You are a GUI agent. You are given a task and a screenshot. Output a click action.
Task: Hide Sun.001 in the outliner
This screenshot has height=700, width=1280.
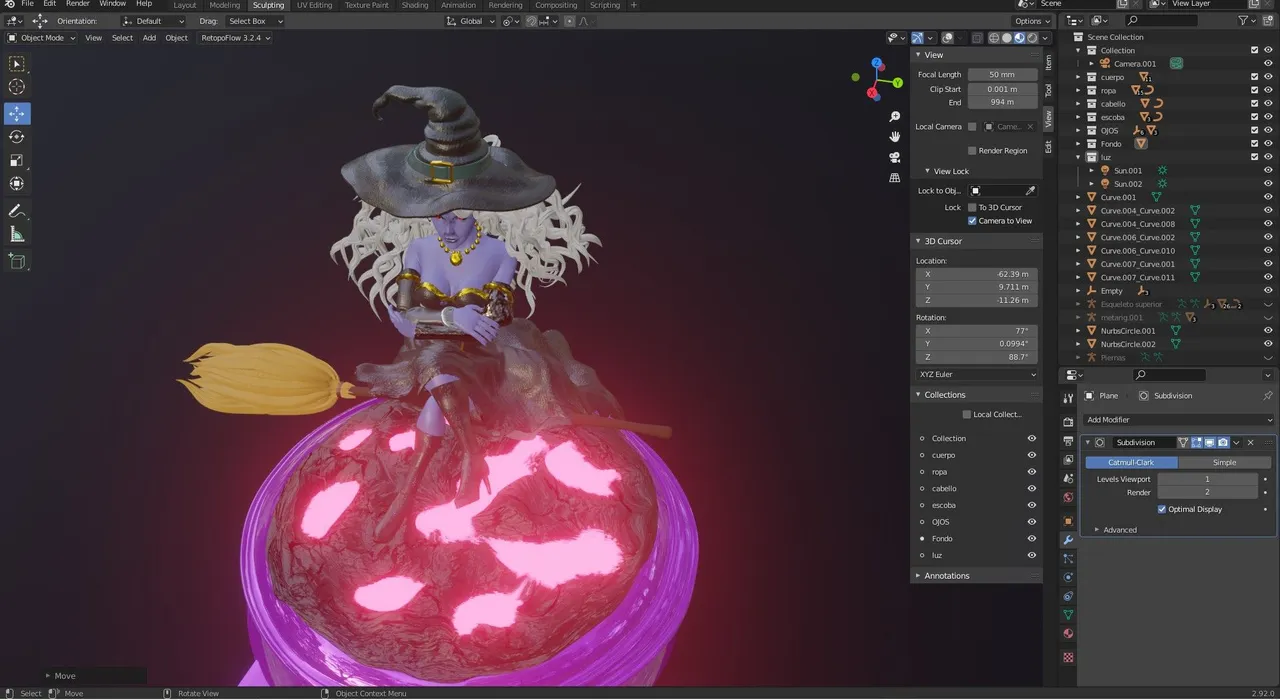[x=1268, y=171]
